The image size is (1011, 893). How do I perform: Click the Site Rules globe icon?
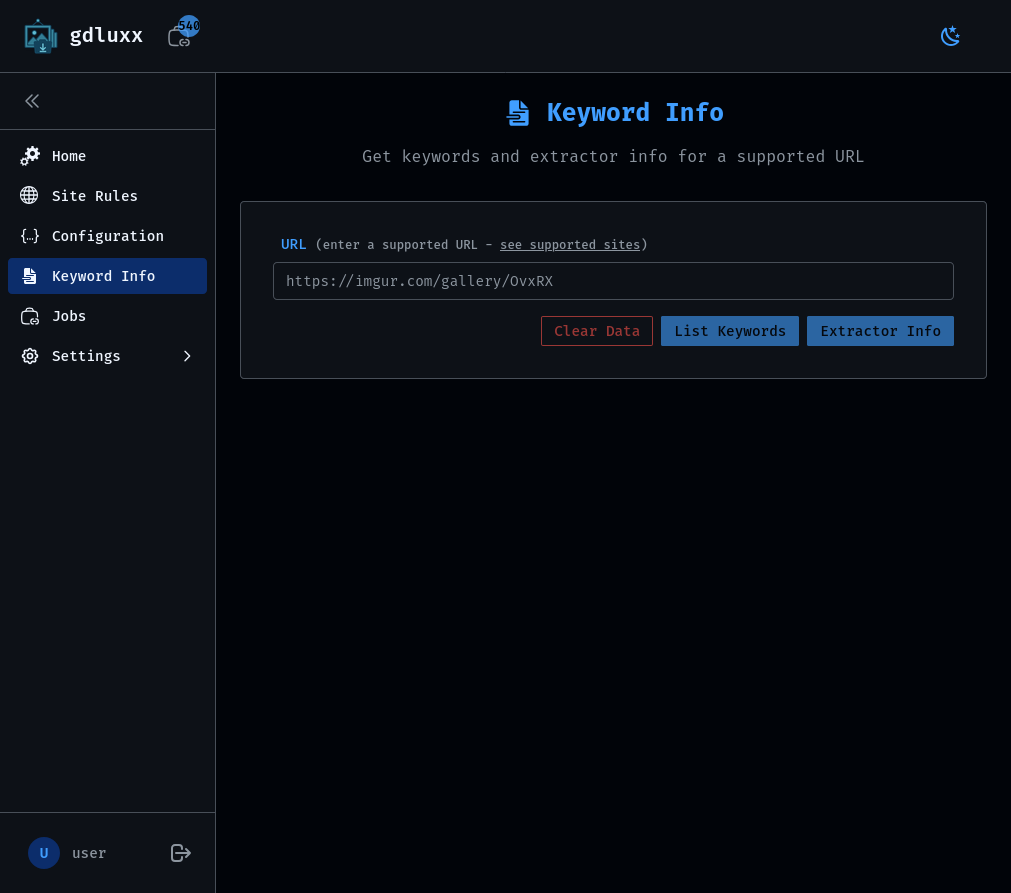tap(29, 196)
